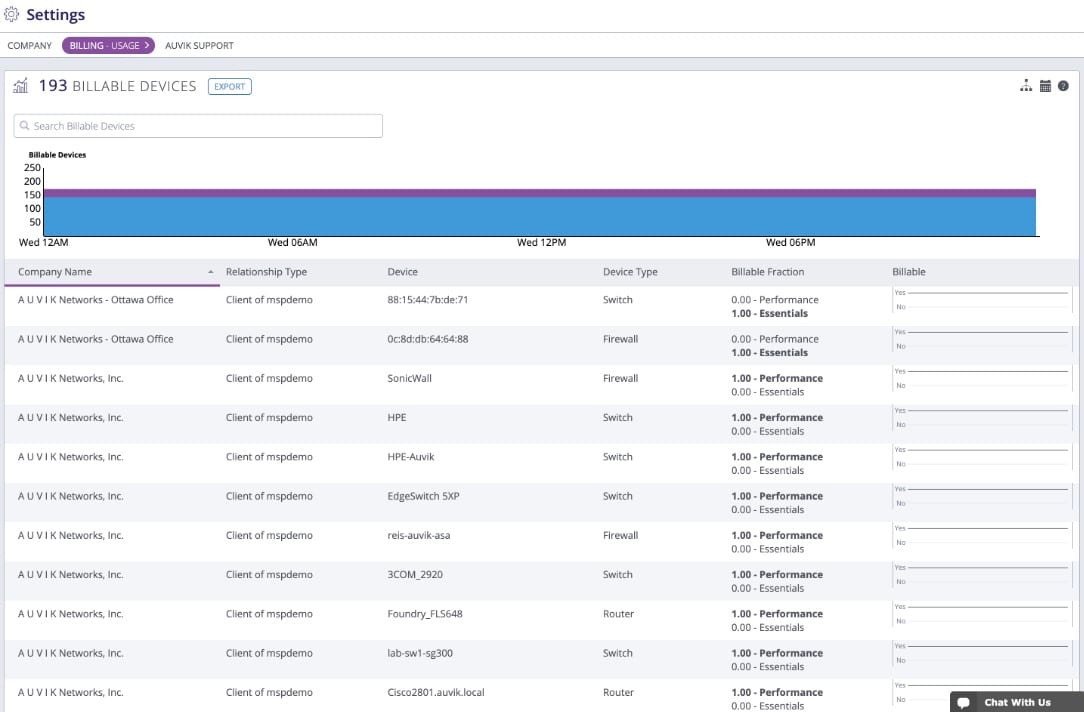The height and width of the screenshot is (712, 1084).
Task: Sort by Billable Fraction column header
Action: 767,272
